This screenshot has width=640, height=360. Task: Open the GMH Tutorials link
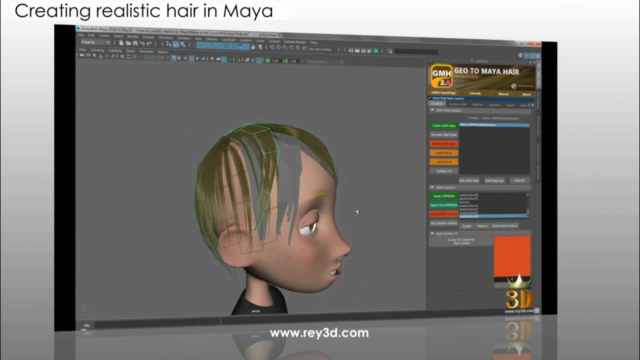475,93
